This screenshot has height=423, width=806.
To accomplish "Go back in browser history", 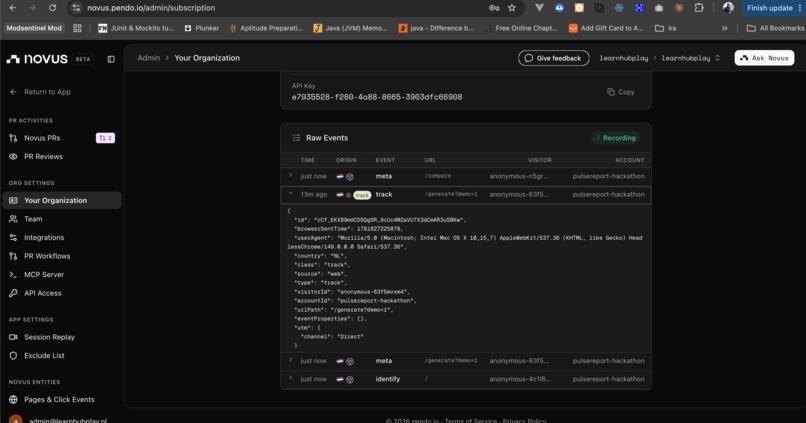I will [x=12, y=8].
